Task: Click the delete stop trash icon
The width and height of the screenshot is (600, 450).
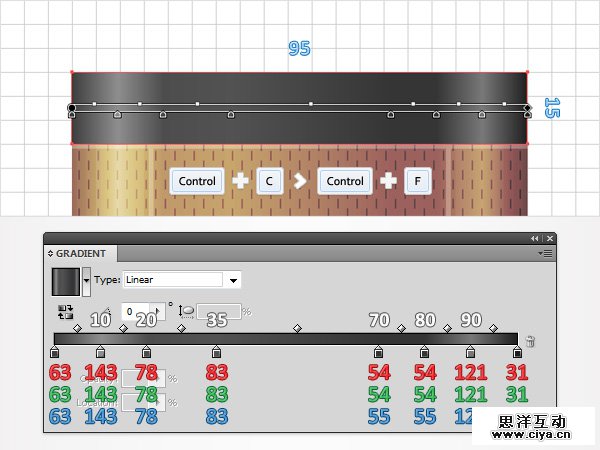Action: click(530, 341)
